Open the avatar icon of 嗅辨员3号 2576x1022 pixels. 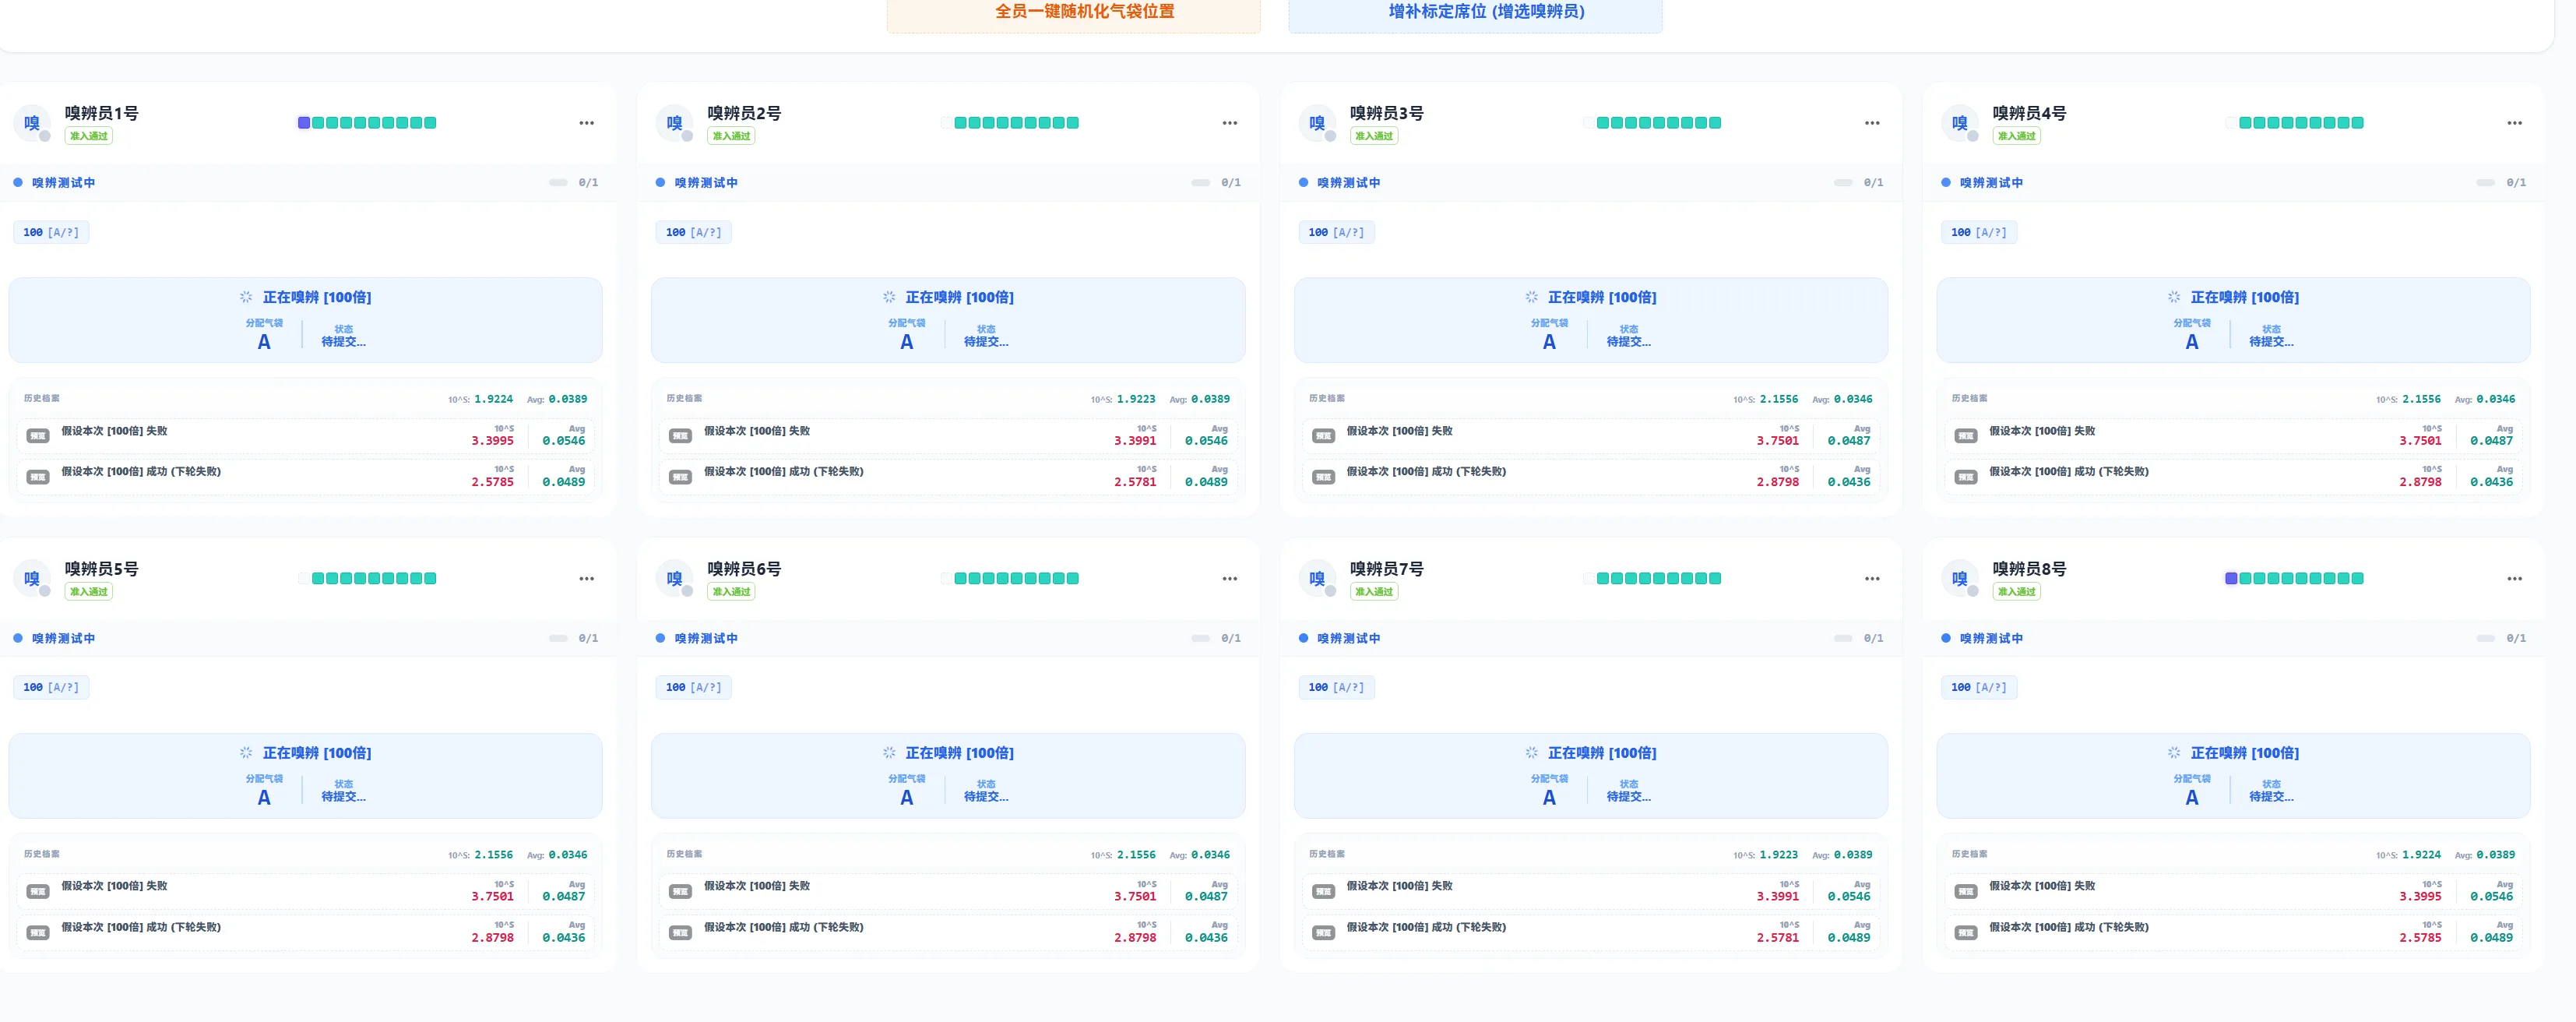(1317, 123)
